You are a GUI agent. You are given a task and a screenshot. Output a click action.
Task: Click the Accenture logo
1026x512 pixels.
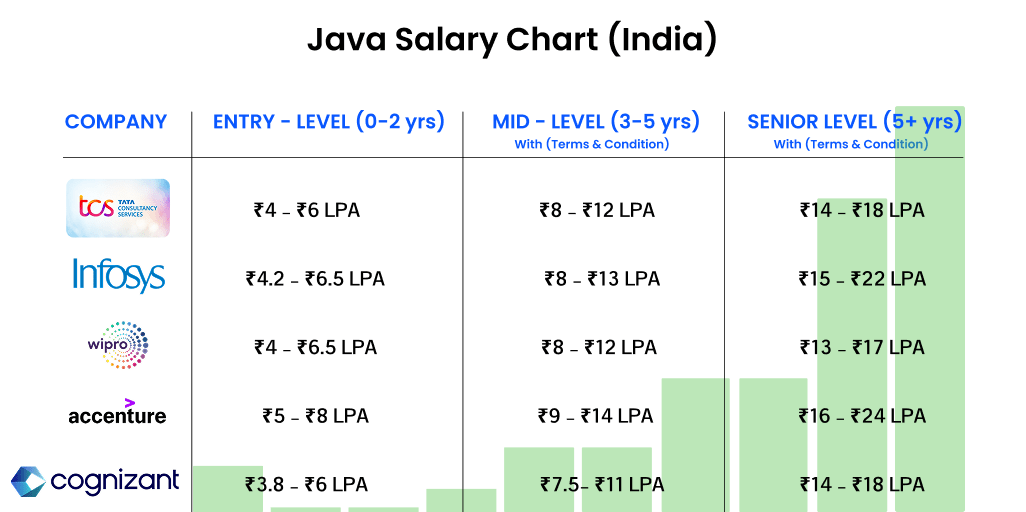(117, 413)
